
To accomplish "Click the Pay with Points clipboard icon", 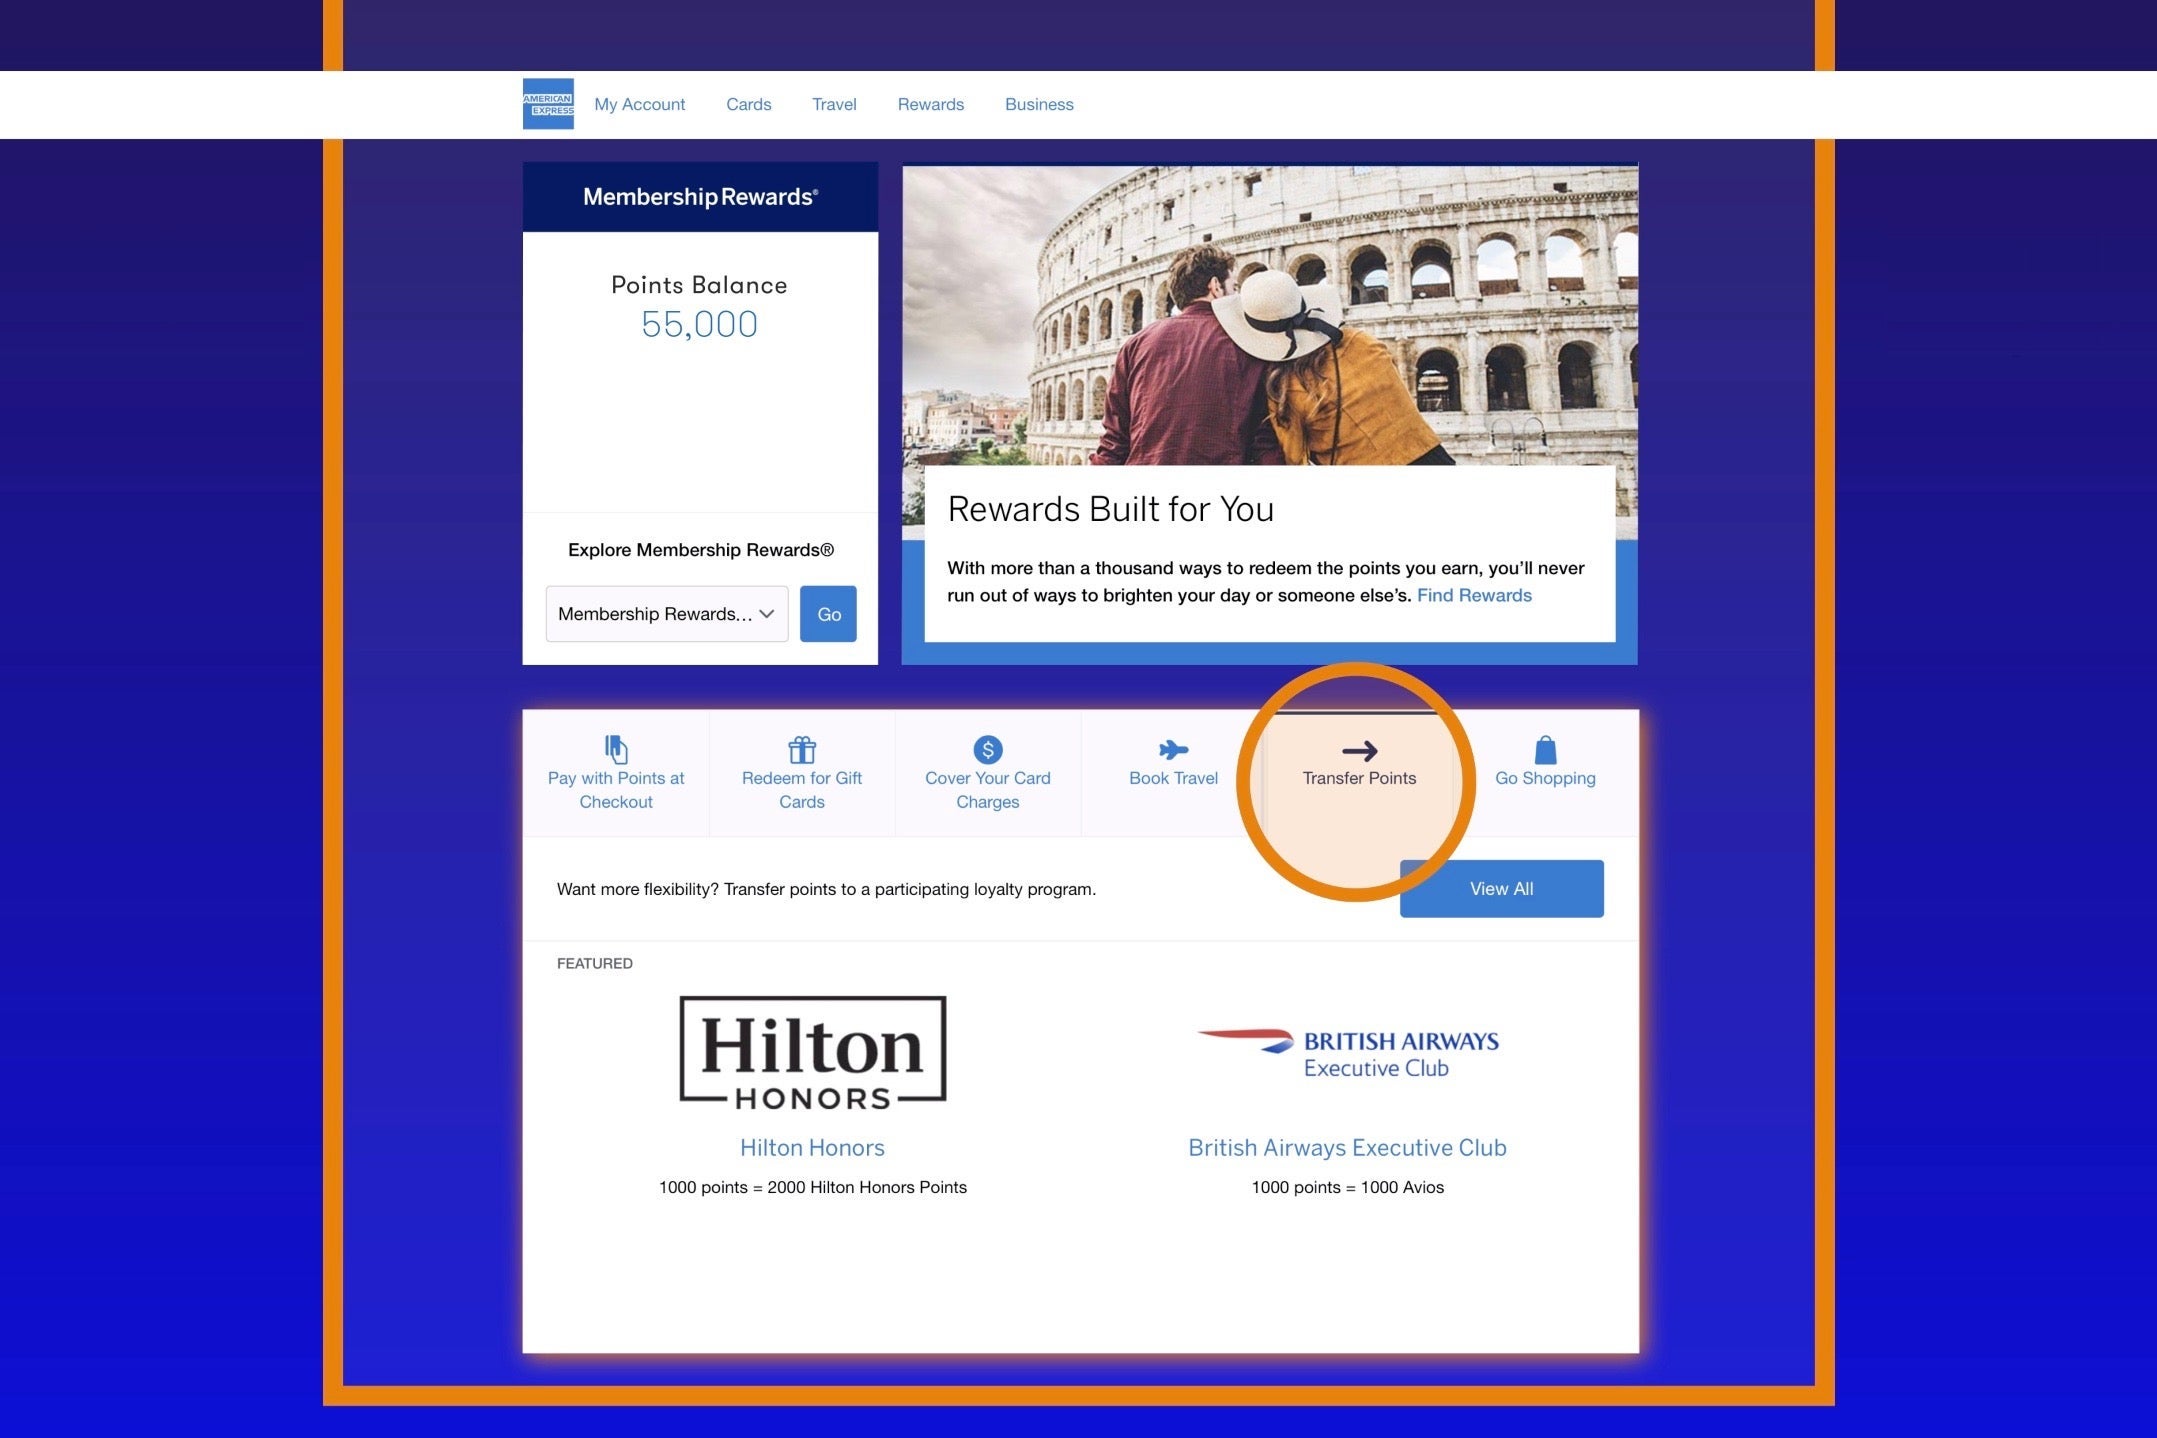I will click(x=616, y=749).
